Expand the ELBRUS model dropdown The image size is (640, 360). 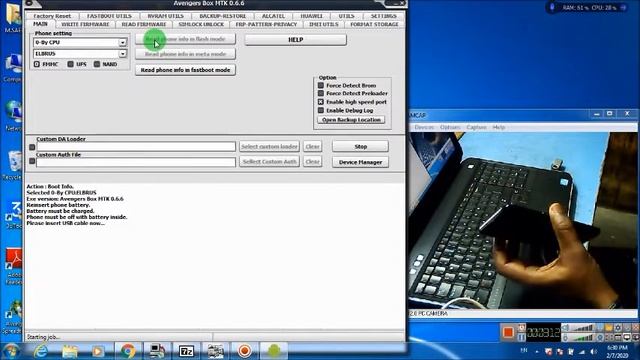[122, 53]
